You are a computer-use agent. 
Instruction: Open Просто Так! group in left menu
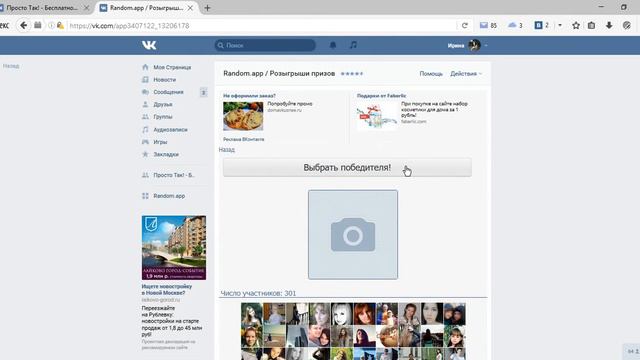click(x=174, y=175)
